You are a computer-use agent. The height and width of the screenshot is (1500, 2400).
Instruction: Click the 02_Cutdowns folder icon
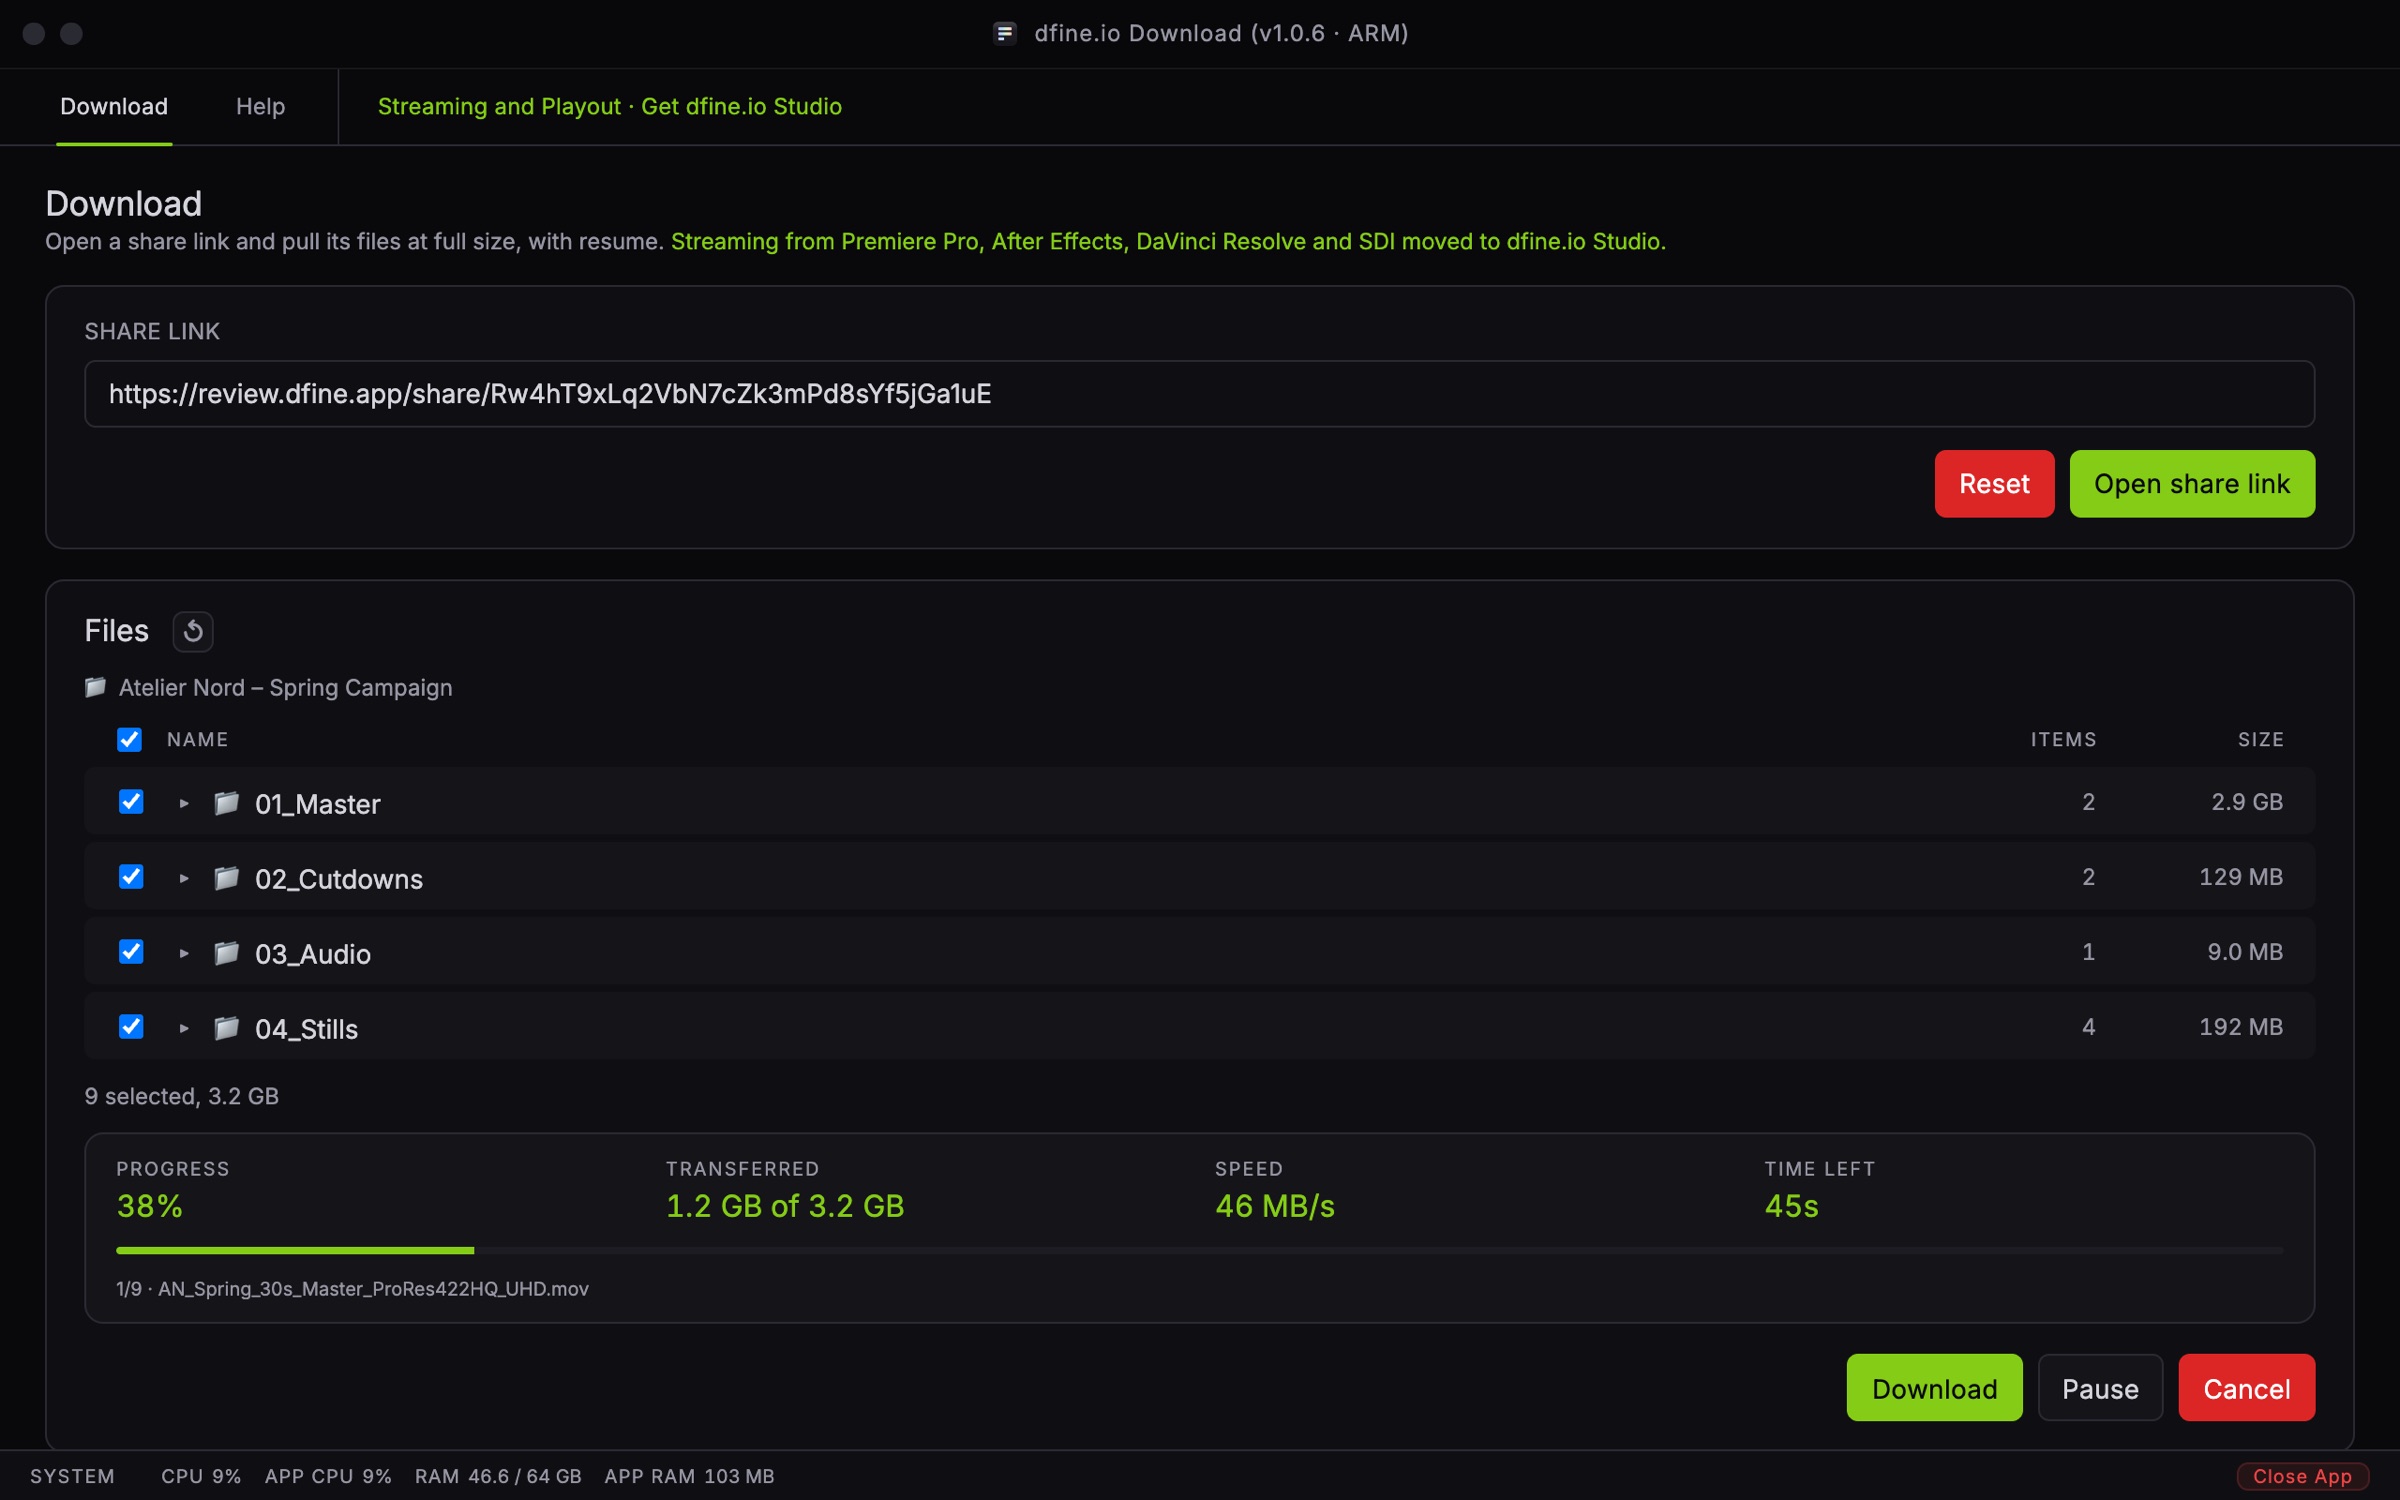click(x=226, y=878)
